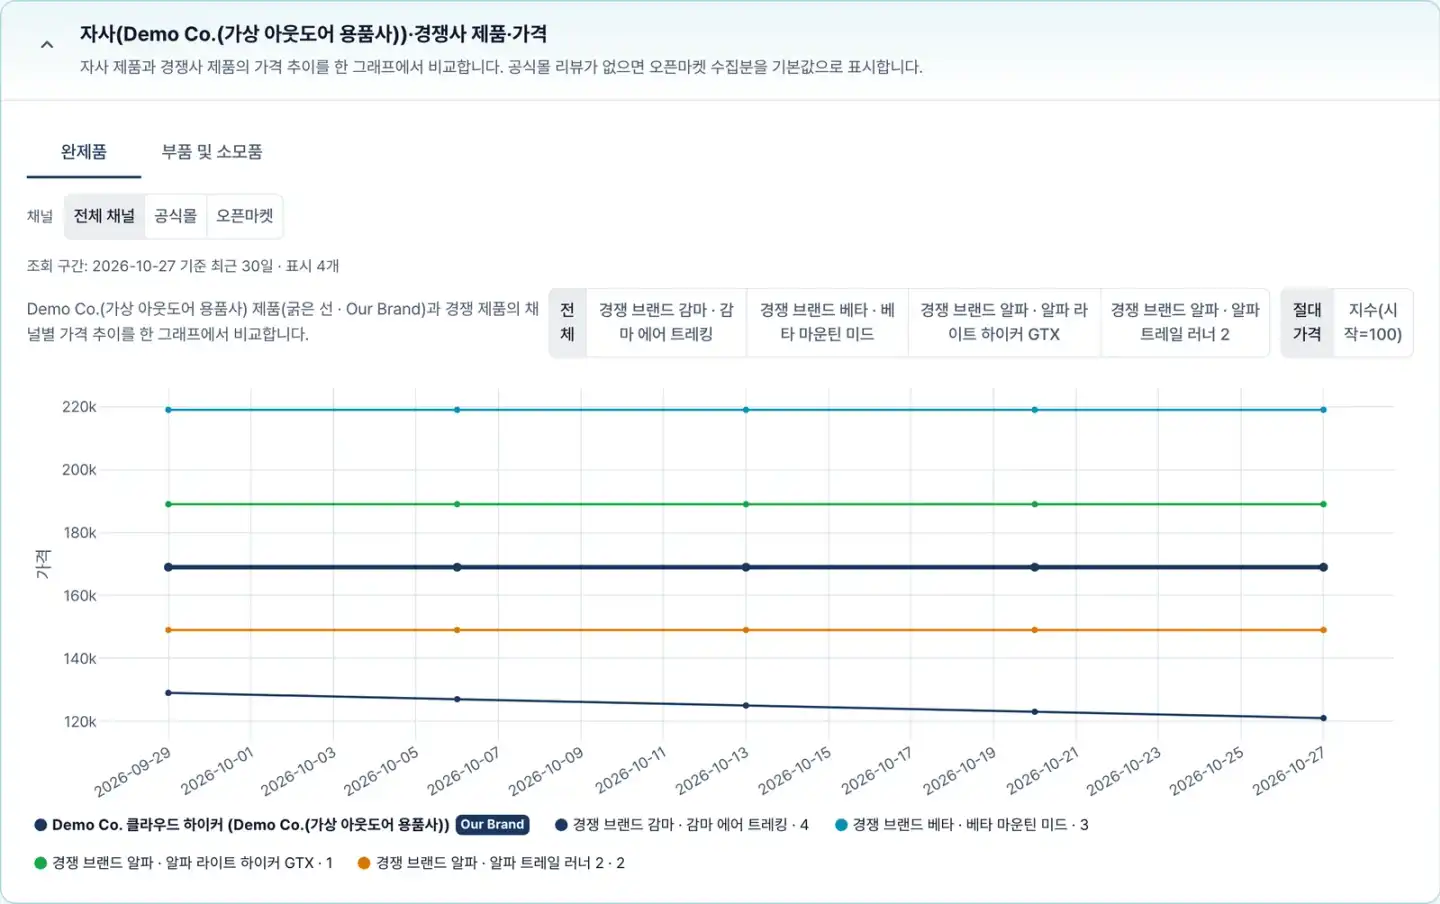Click the orange legend dot for 알파 트레일 러너 2

[x=364, y=863]
